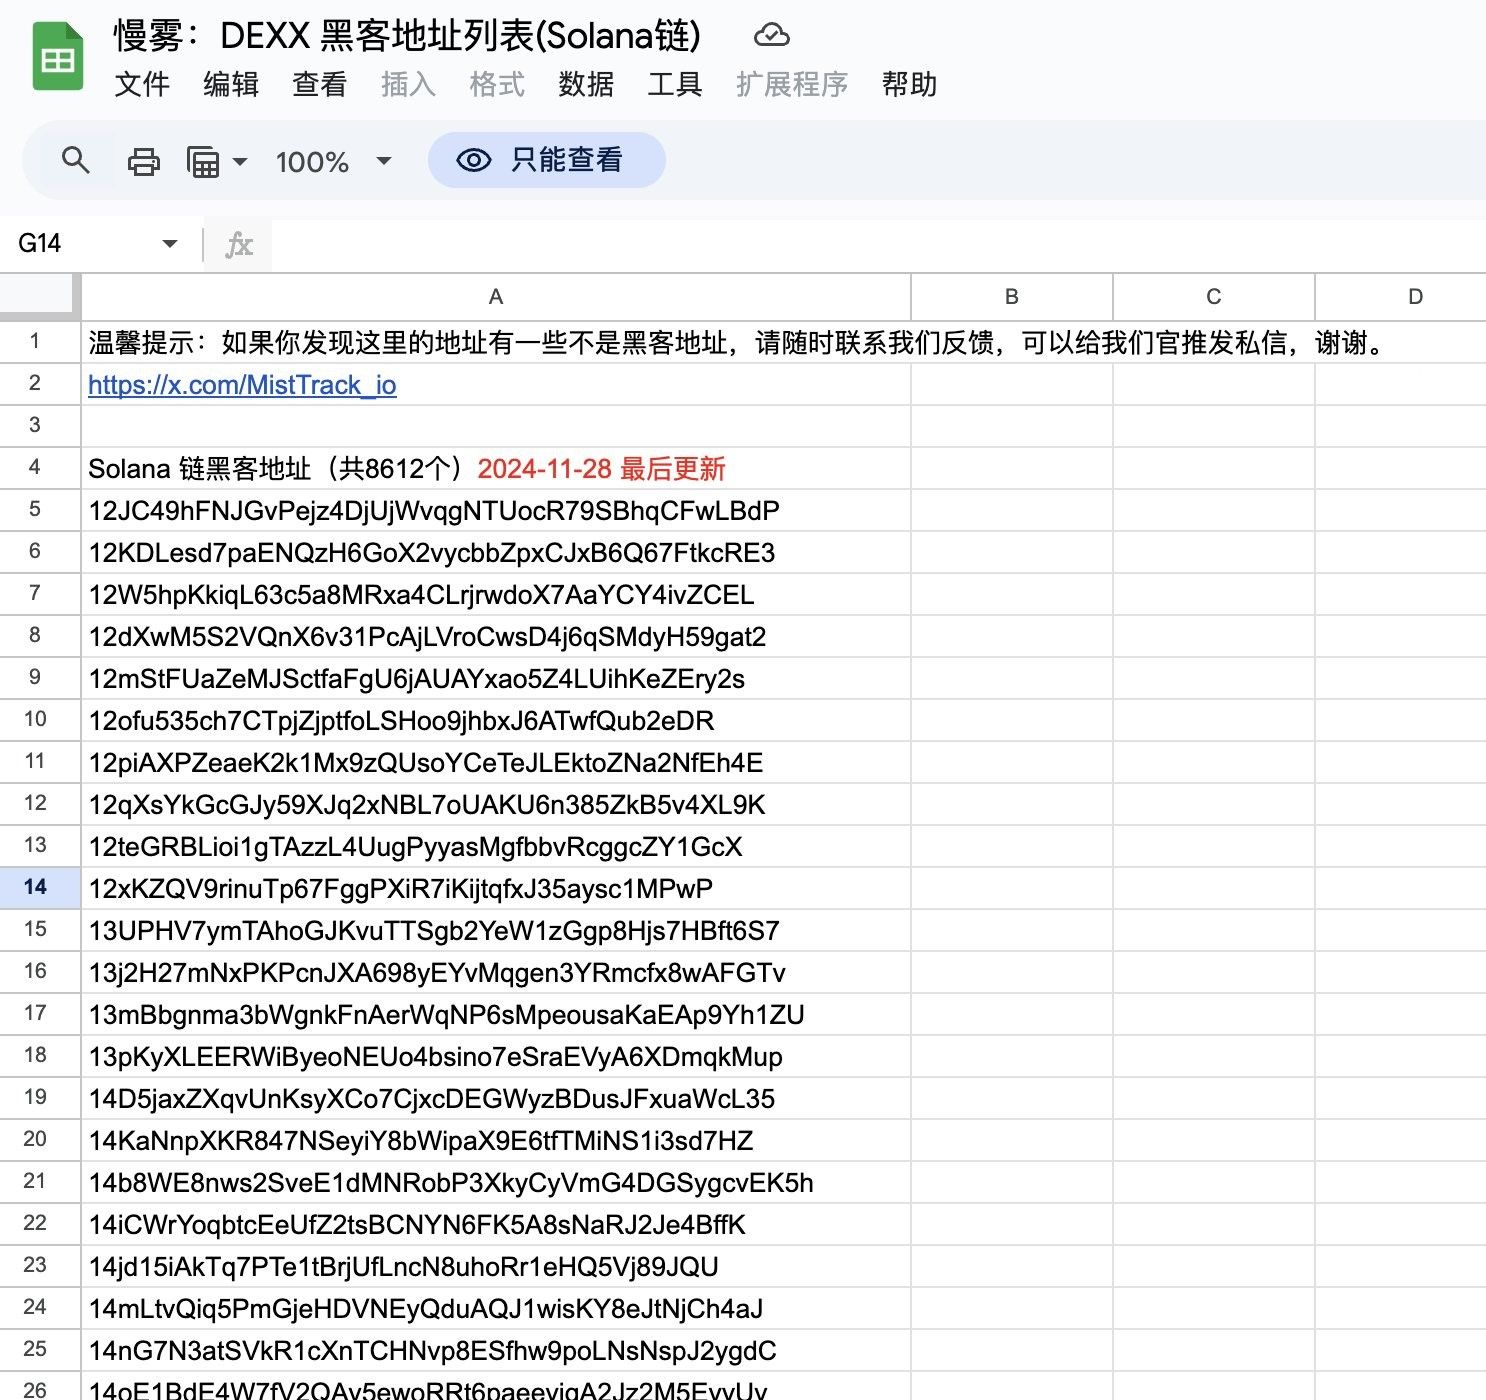Select row 4 containing Solana 链黑客地址
The width and height of the screenshot is (1486, 1400).
pyautogui.click(x=37, y=468)
